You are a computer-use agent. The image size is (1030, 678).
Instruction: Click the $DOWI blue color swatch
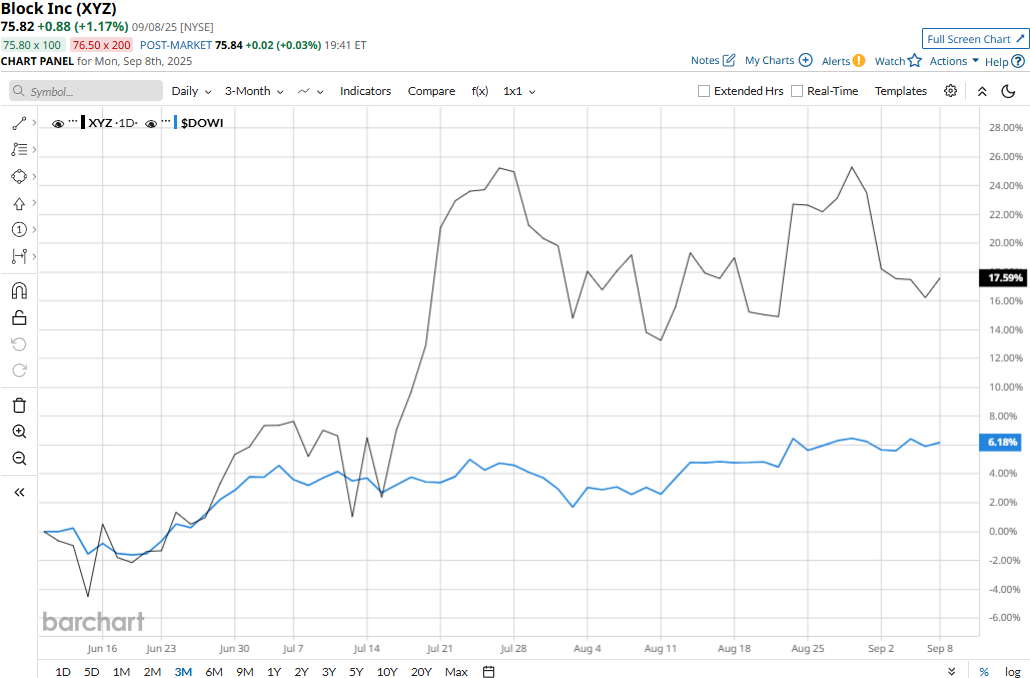click(x=175, y=122)
